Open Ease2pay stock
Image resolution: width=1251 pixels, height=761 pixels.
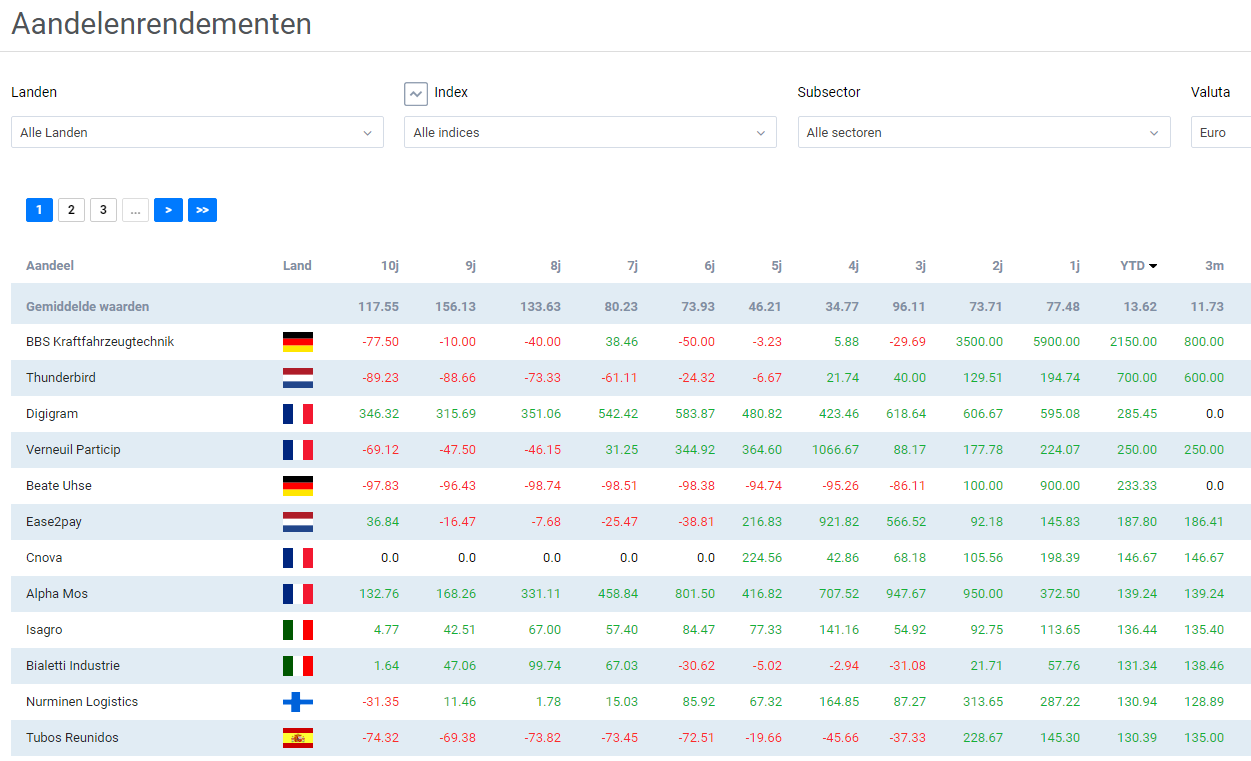click(x=56, y=522)
